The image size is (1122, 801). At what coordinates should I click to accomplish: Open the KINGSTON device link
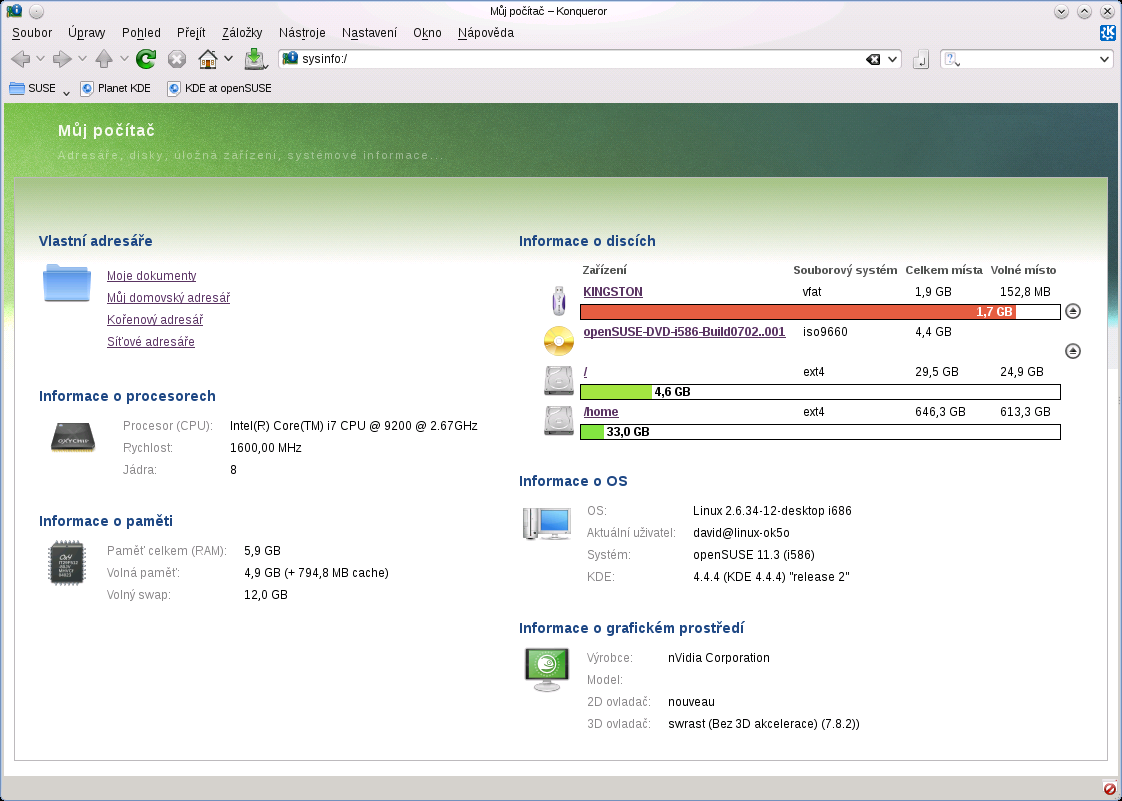point(613,292)
